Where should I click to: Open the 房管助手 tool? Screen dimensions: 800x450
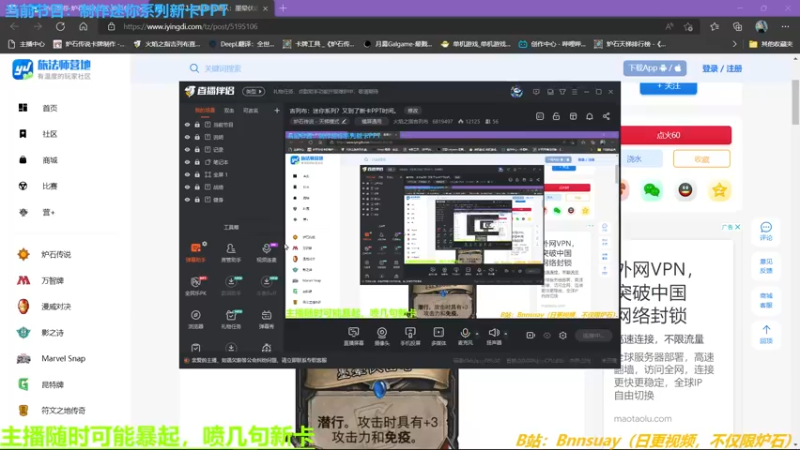tap(231, 252)
